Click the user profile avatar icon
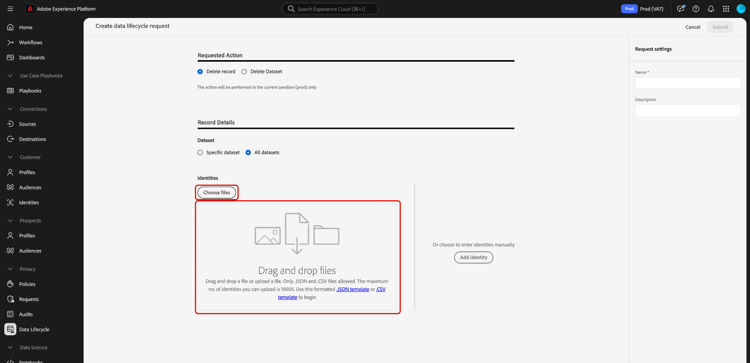 point(740,9)
